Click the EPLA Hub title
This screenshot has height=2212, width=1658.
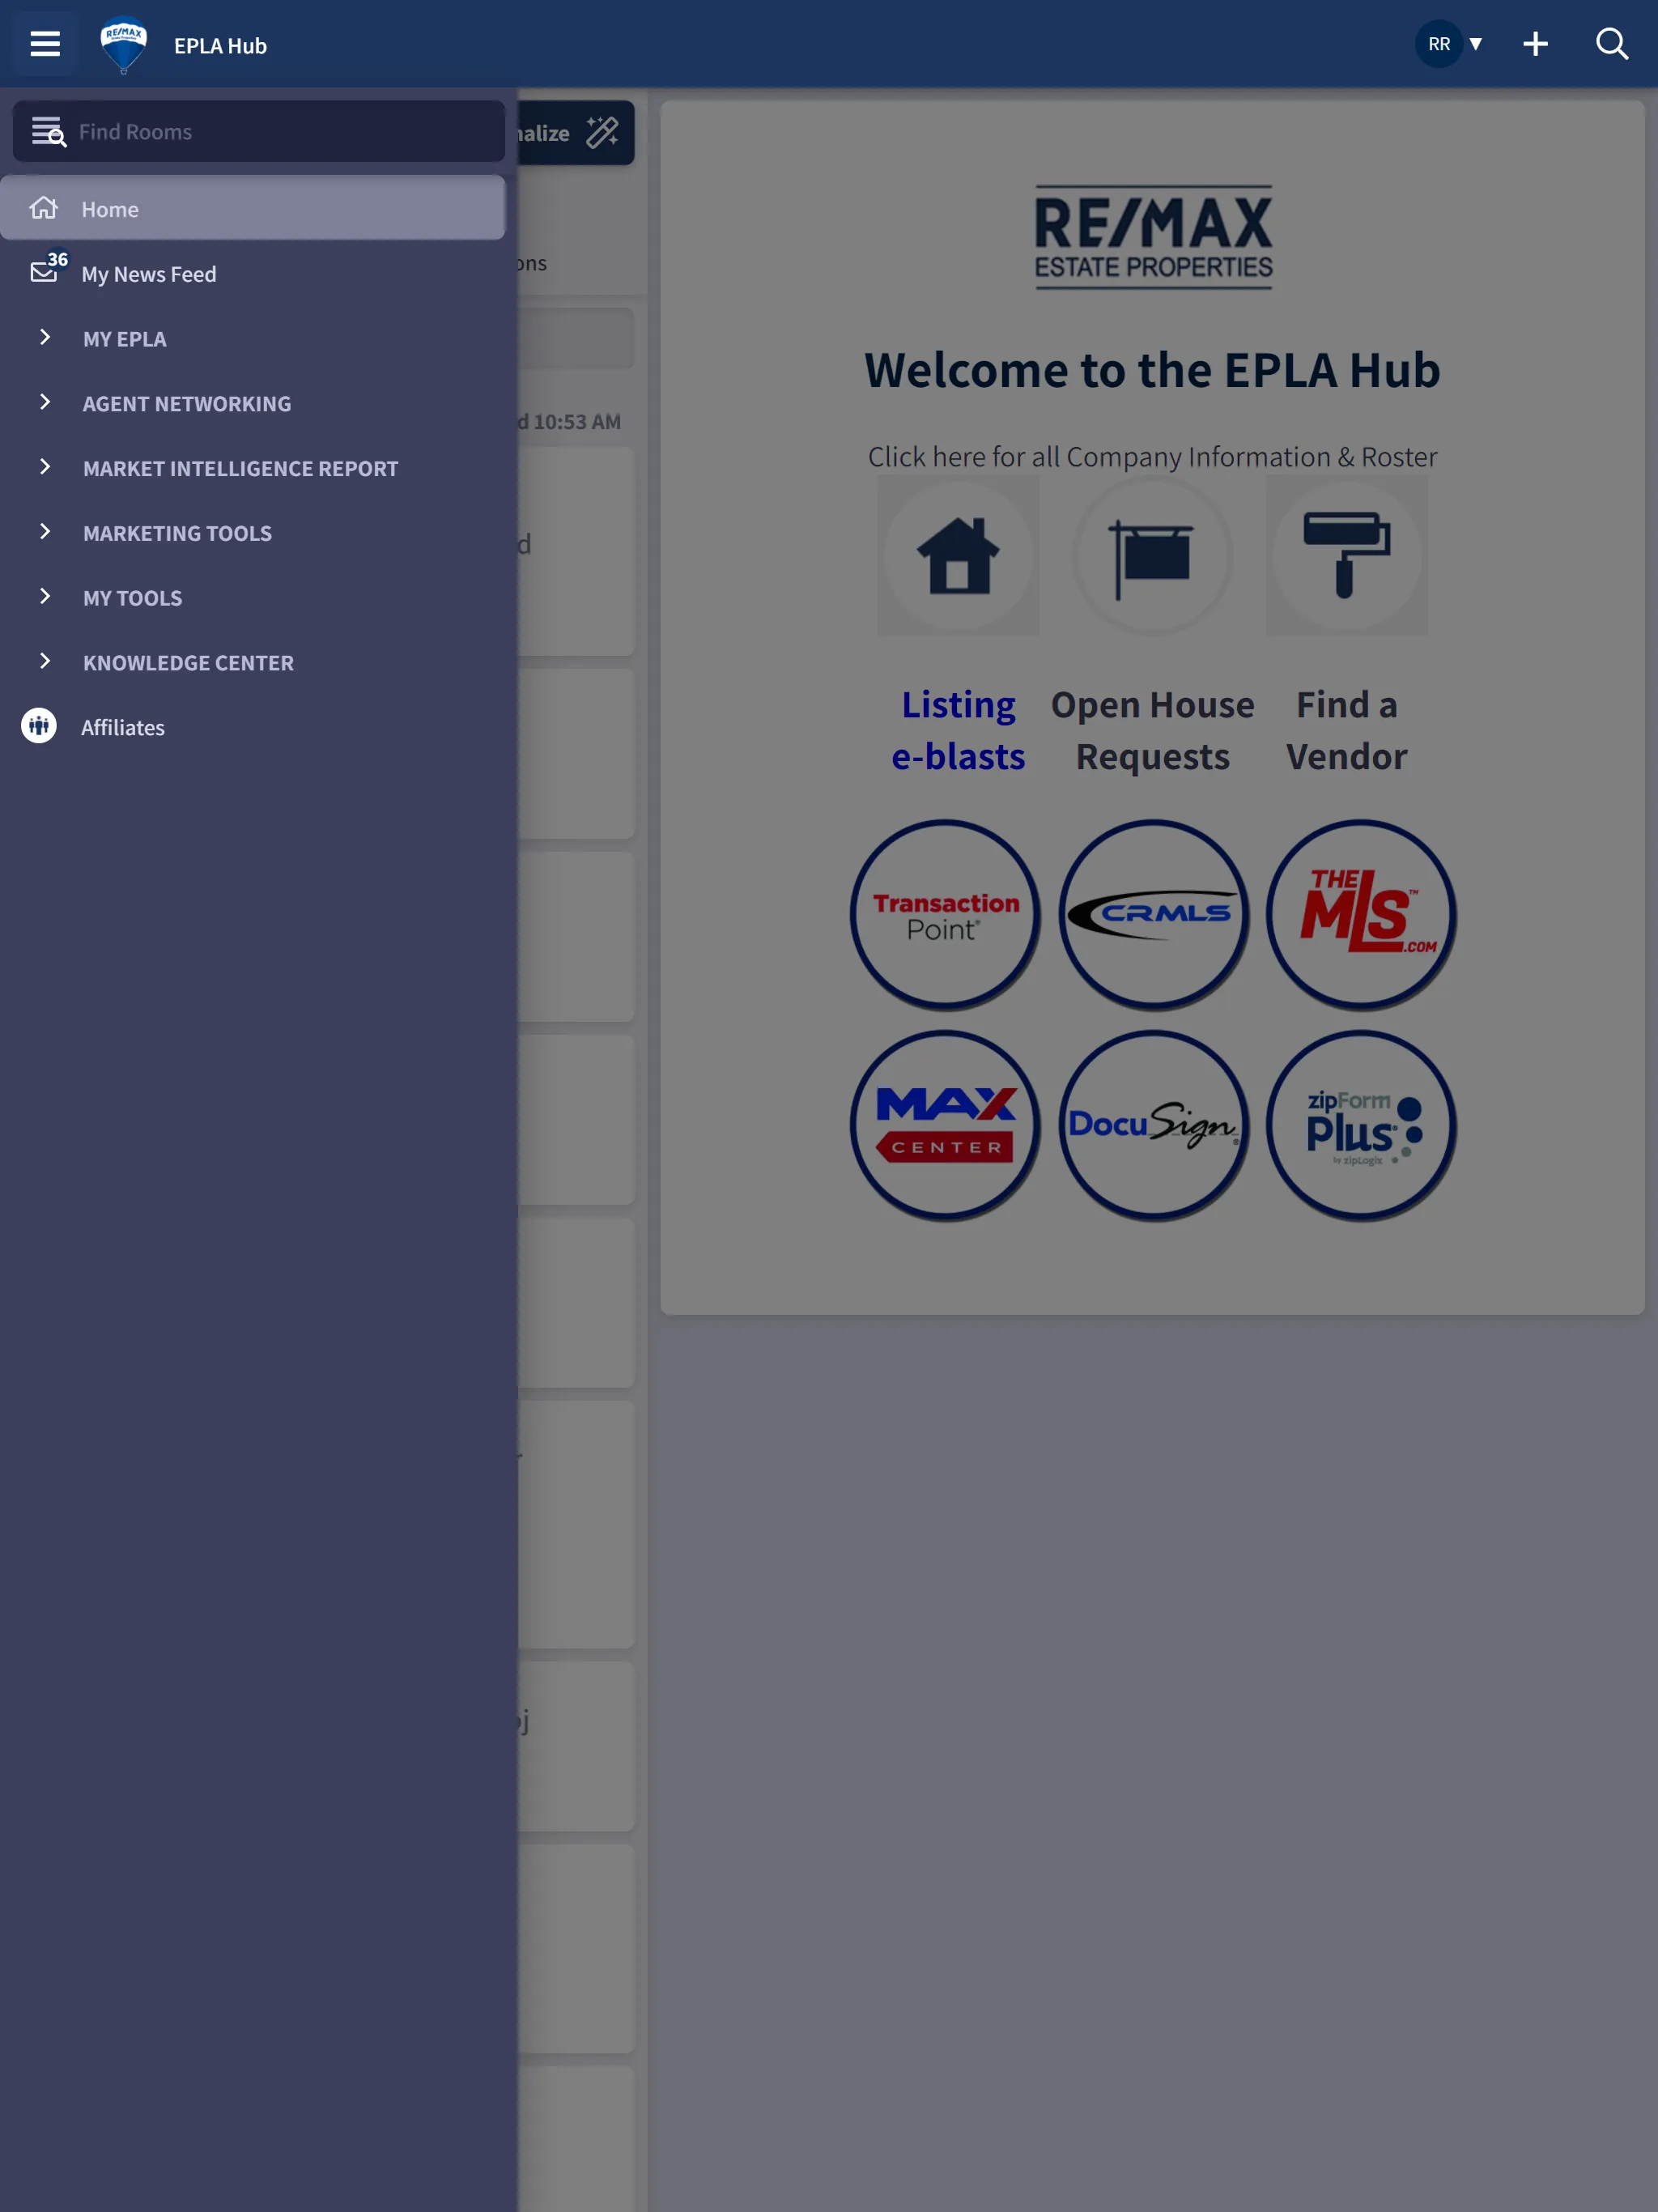click(220, 46)
